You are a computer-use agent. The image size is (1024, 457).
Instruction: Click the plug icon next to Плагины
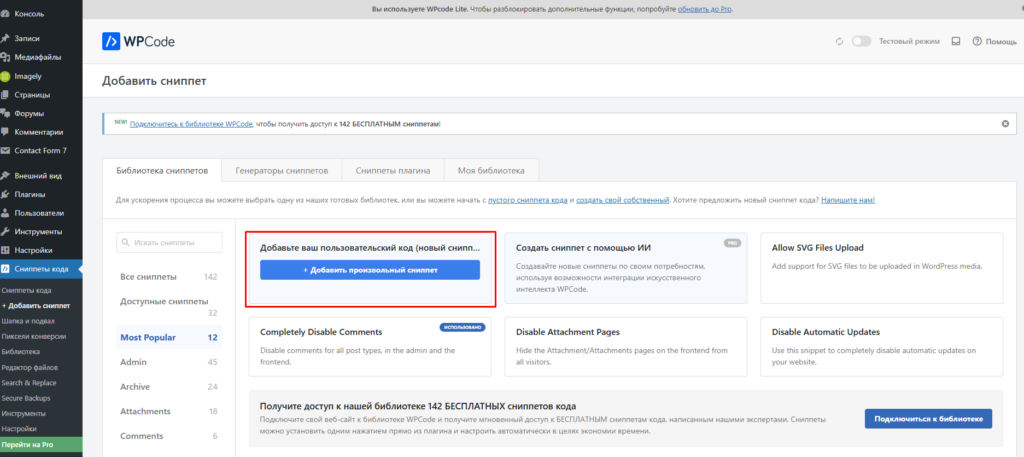tap(5, 194)
